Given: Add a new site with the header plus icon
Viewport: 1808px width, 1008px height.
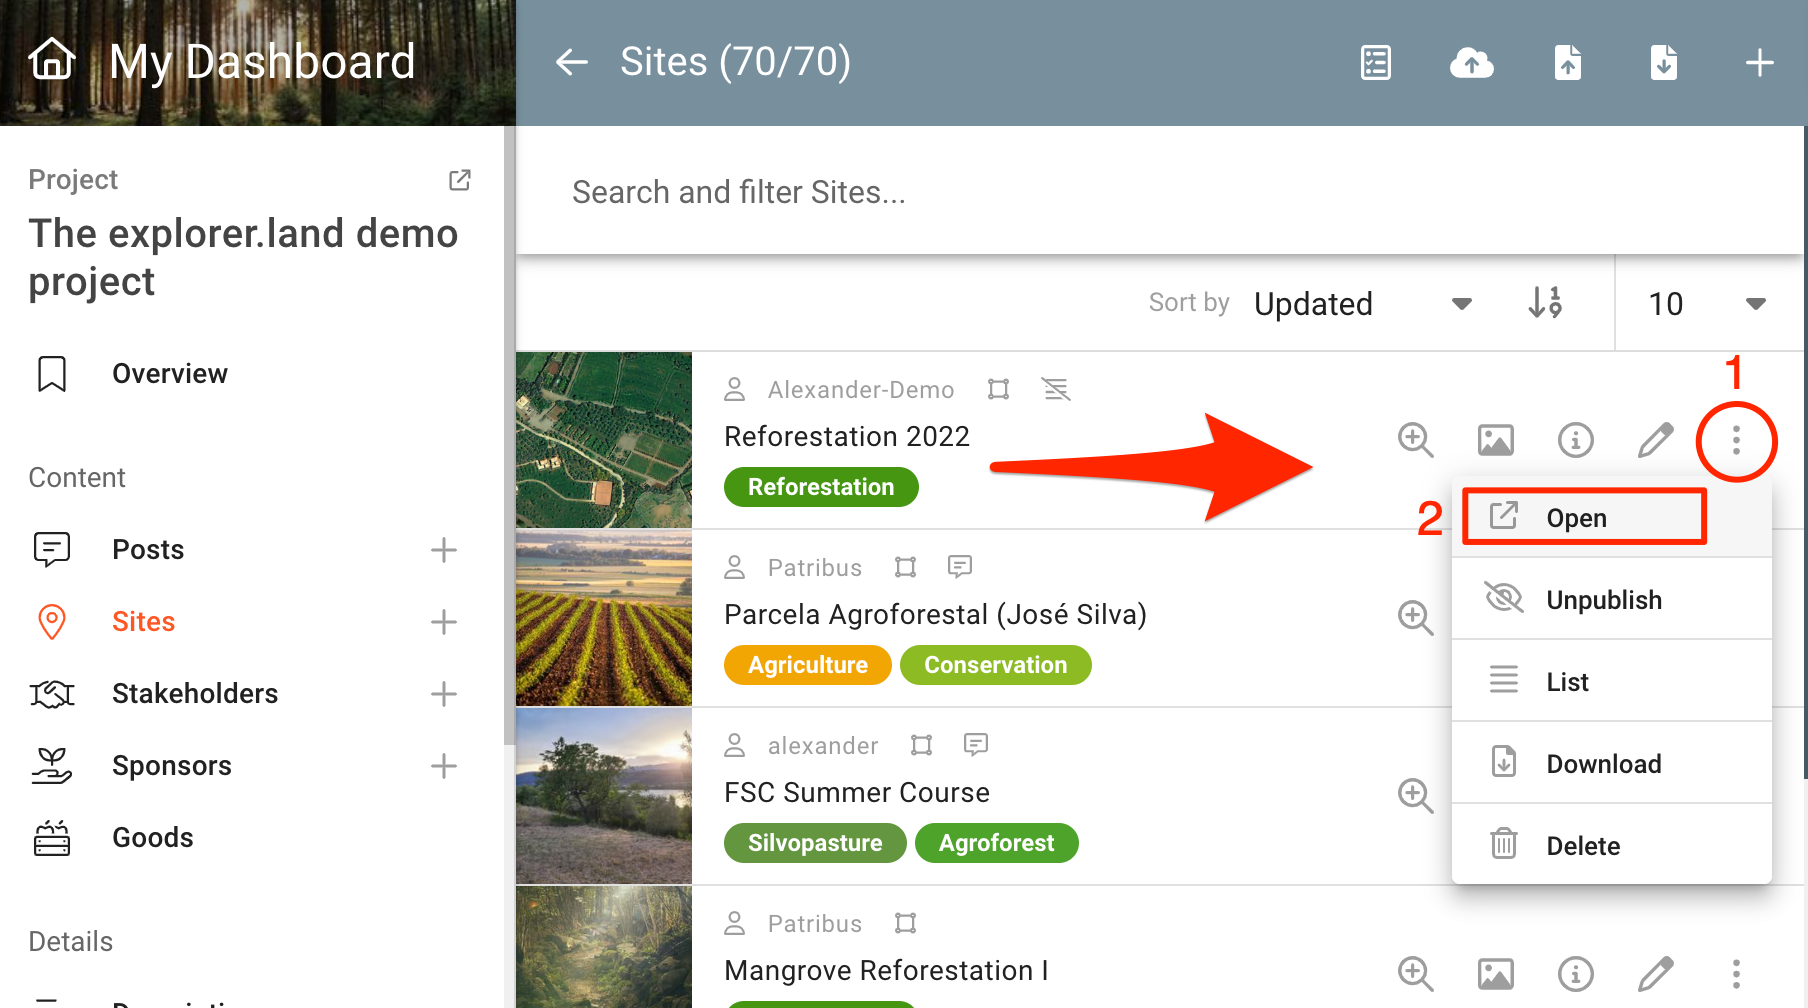Looking at the screenshot, I should pyautogui.click(x=1759, y=63).
